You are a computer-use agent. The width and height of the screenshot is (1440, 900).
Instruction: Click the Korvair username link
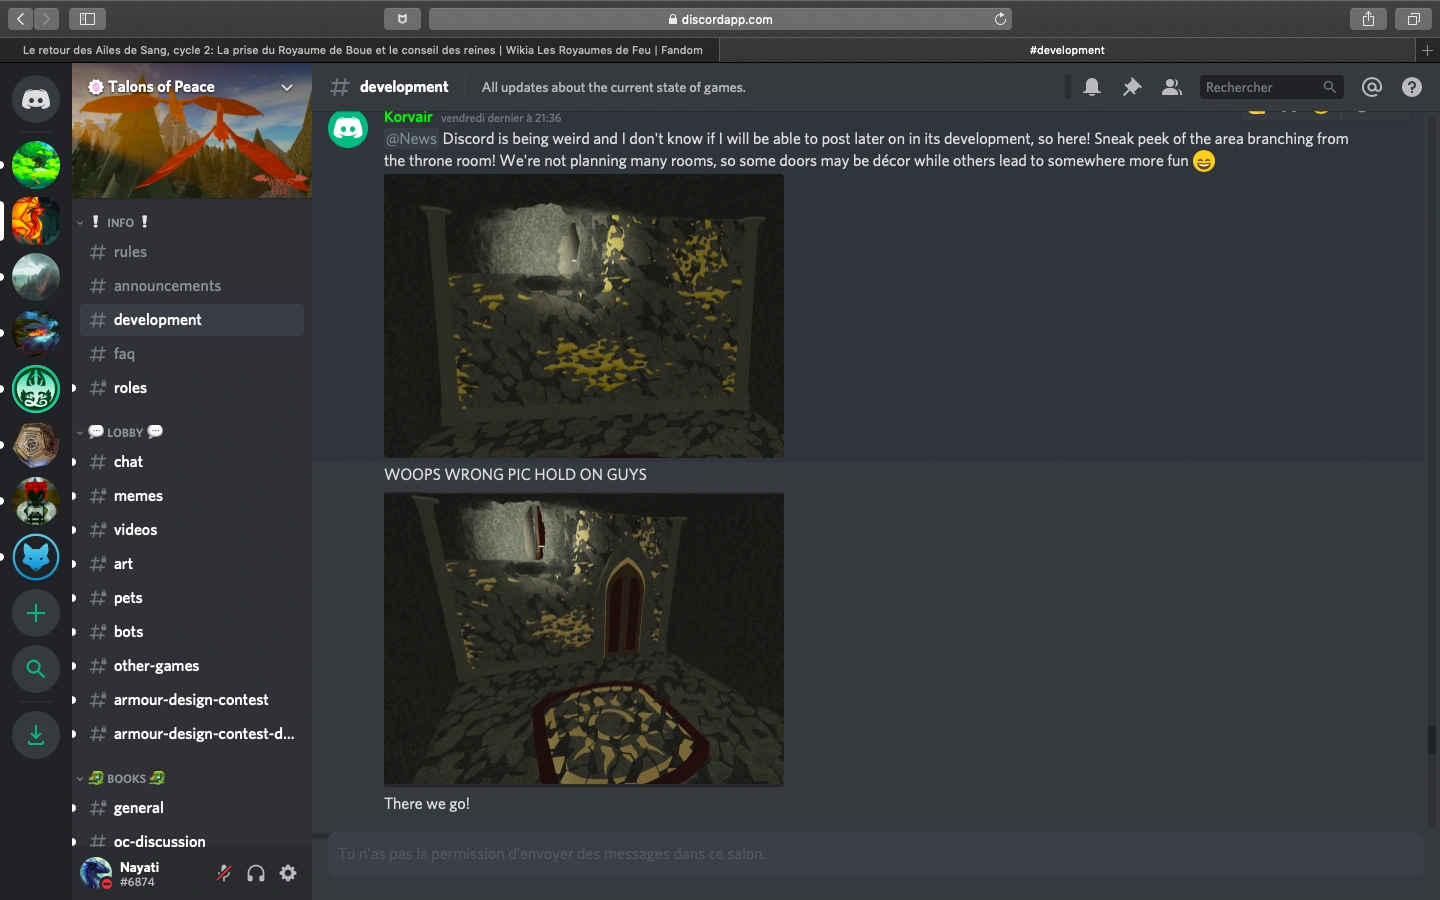408,117
